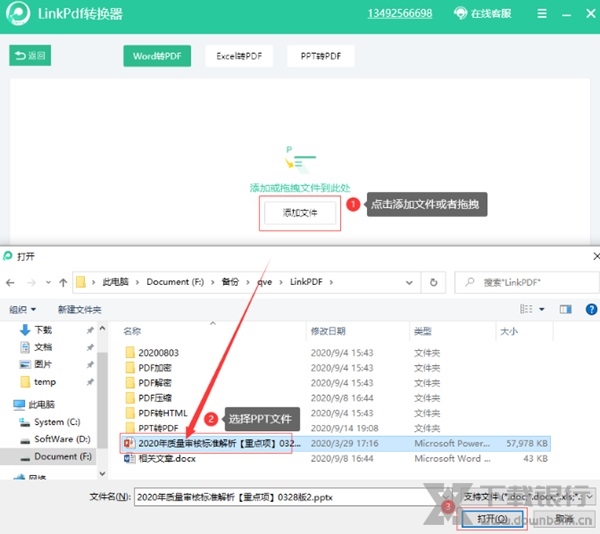Click the 文件名 input field

click(x=293, y=497)
